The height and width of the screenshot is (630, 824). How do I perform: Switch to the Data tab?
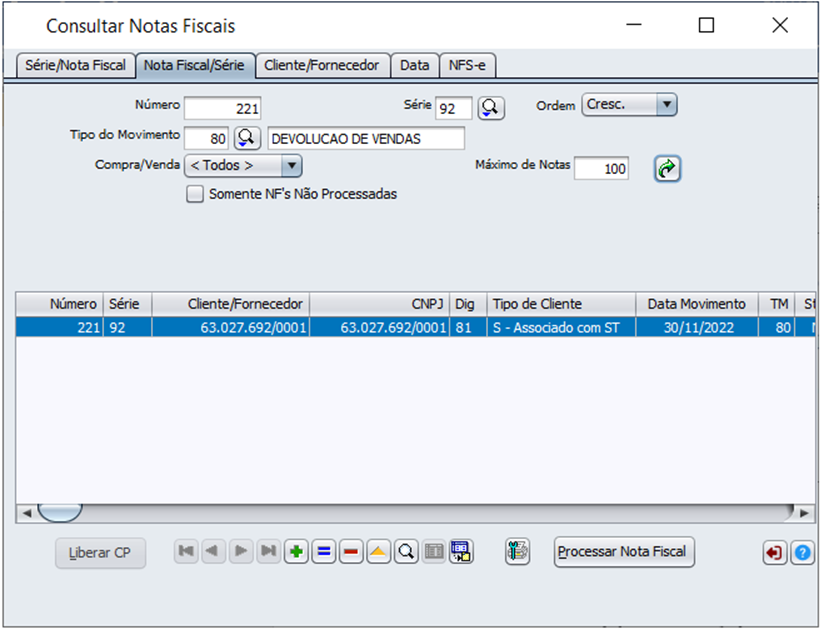click(415, 66)
